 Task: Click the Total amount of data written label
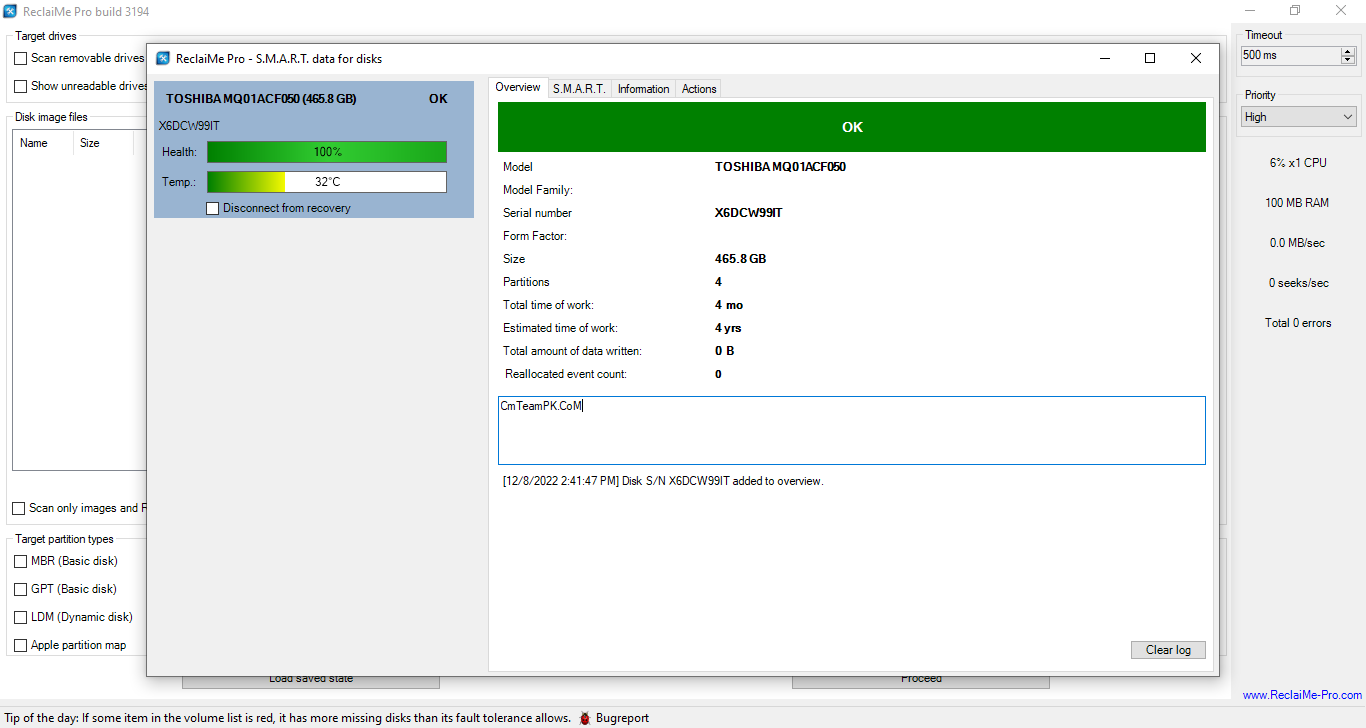click(573, 351)
